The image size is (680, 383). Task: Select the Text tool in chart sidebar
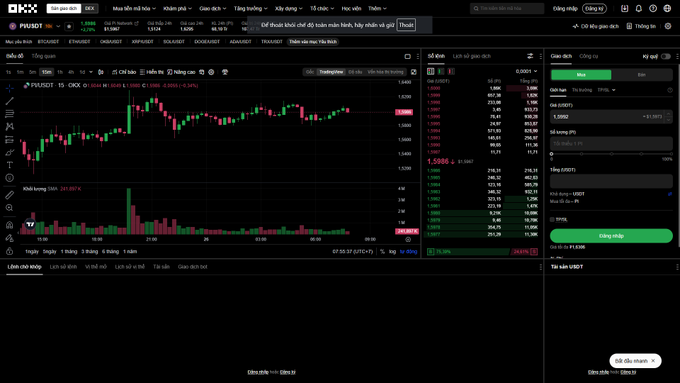10,165
